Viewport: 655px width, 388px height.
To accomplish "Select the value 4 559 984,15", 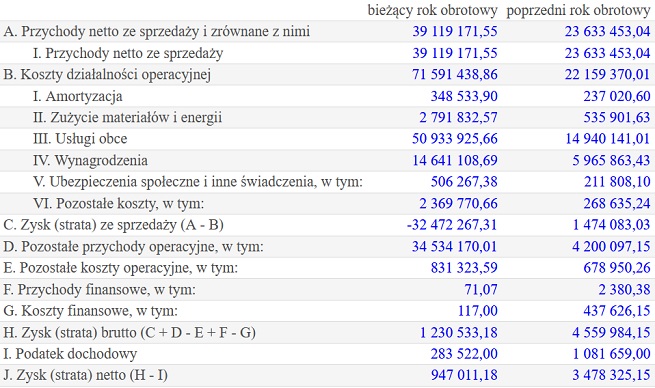I will (611, 333).
